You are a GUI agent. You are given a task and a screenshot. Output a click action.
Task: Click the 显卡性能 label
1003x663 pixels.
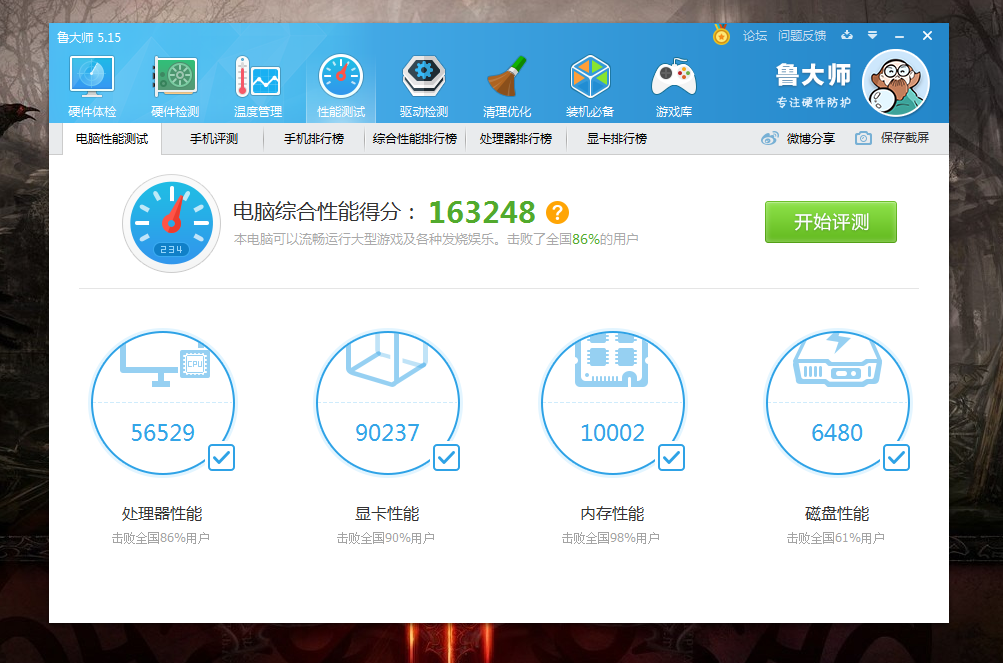point(387,514)
